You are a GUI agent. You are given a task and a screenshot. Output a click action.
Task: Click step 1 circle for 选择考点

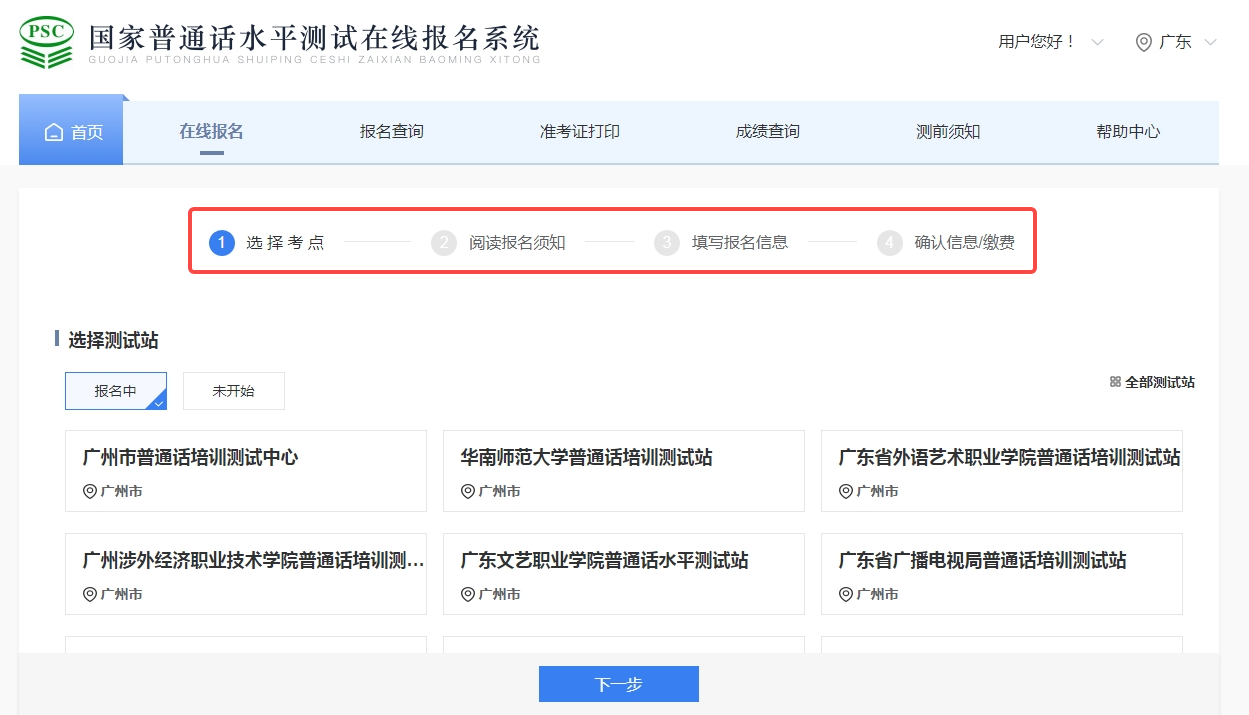(222, 242)
